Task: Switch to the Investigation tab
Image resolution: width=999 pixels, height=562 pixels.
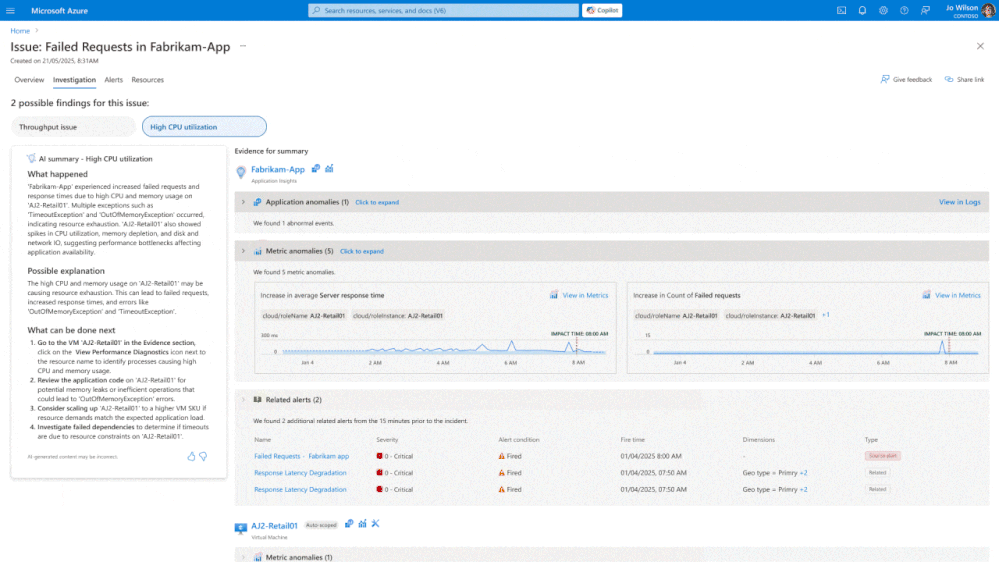Action: click(x=74, y=80)
